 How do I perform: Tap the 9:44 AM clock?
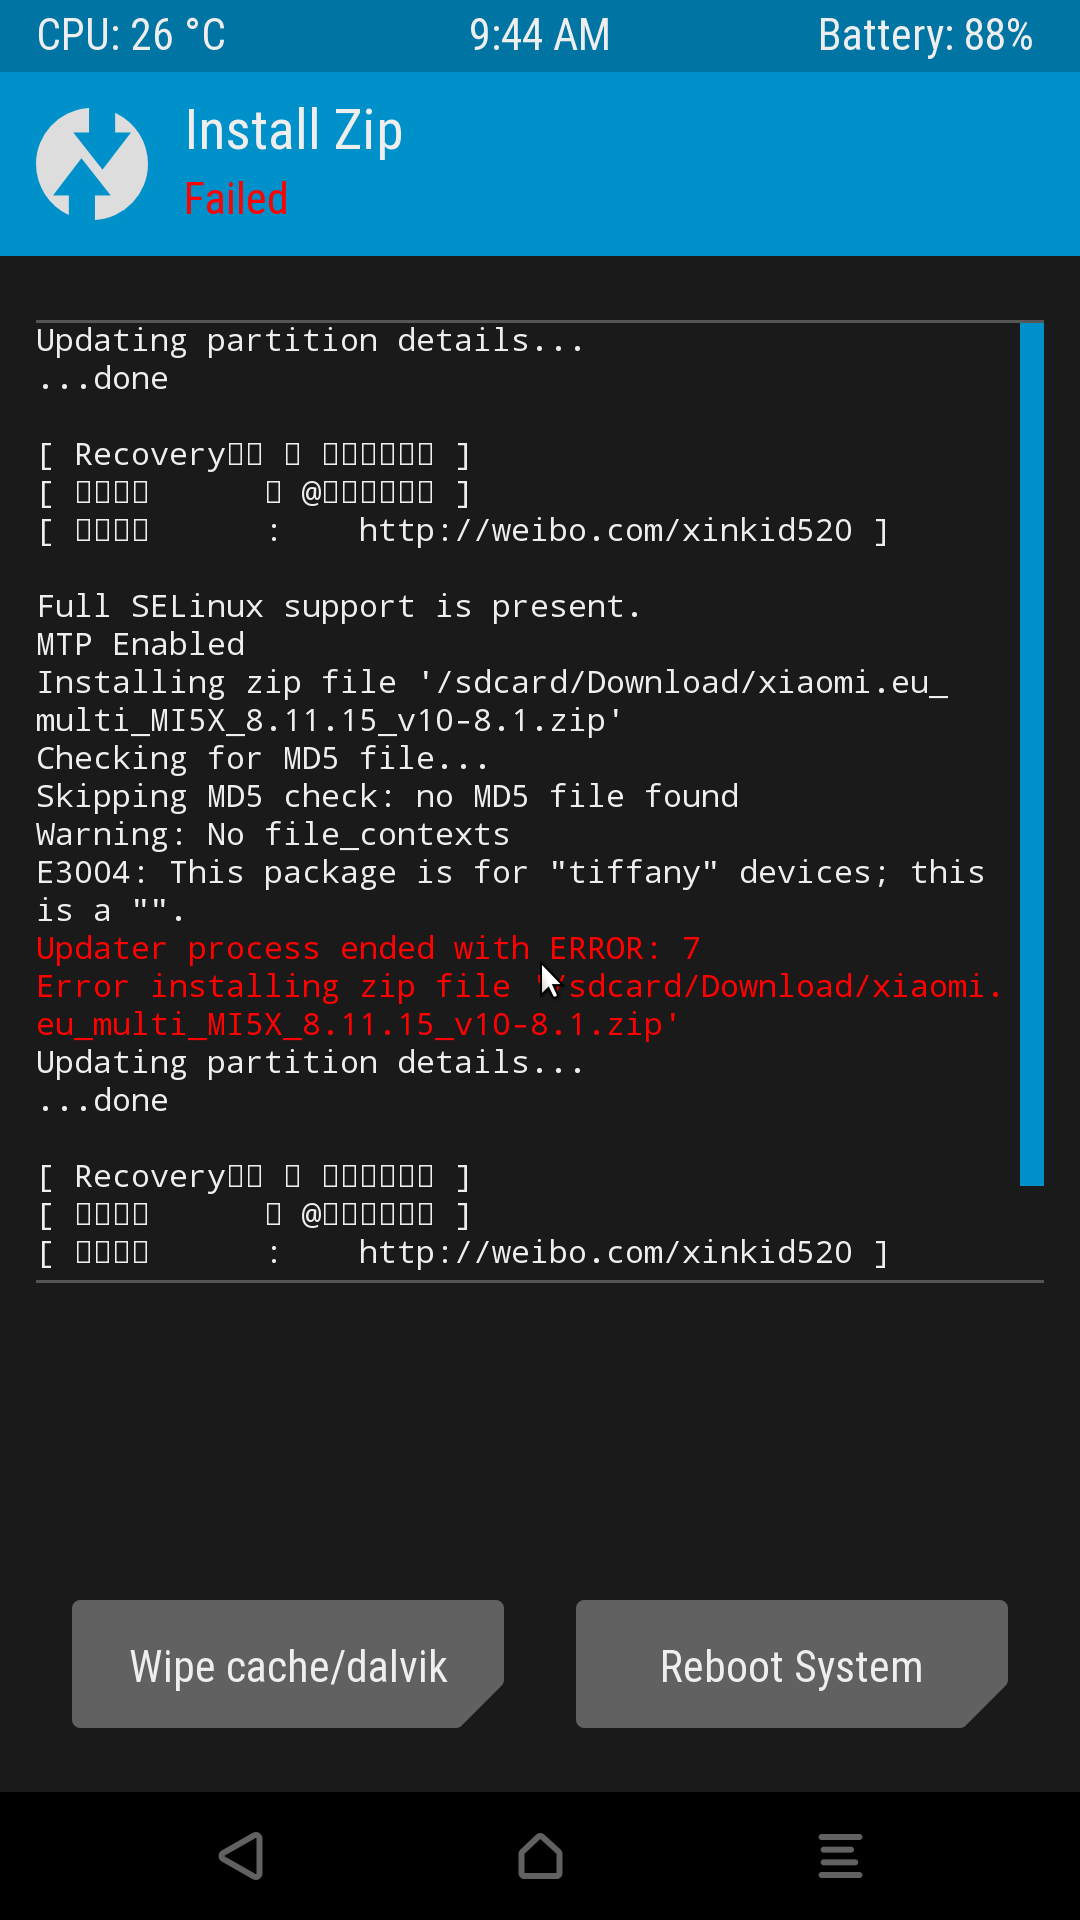pos(540,35)
